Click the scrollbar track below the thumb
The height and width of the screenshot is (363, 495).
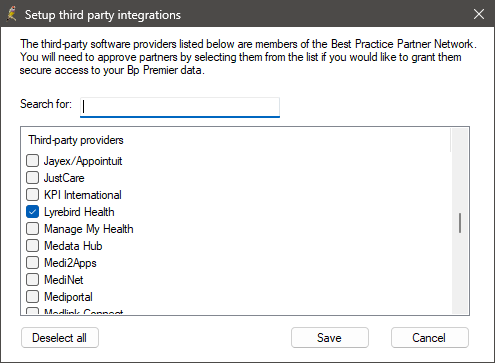tap(460, 273)
